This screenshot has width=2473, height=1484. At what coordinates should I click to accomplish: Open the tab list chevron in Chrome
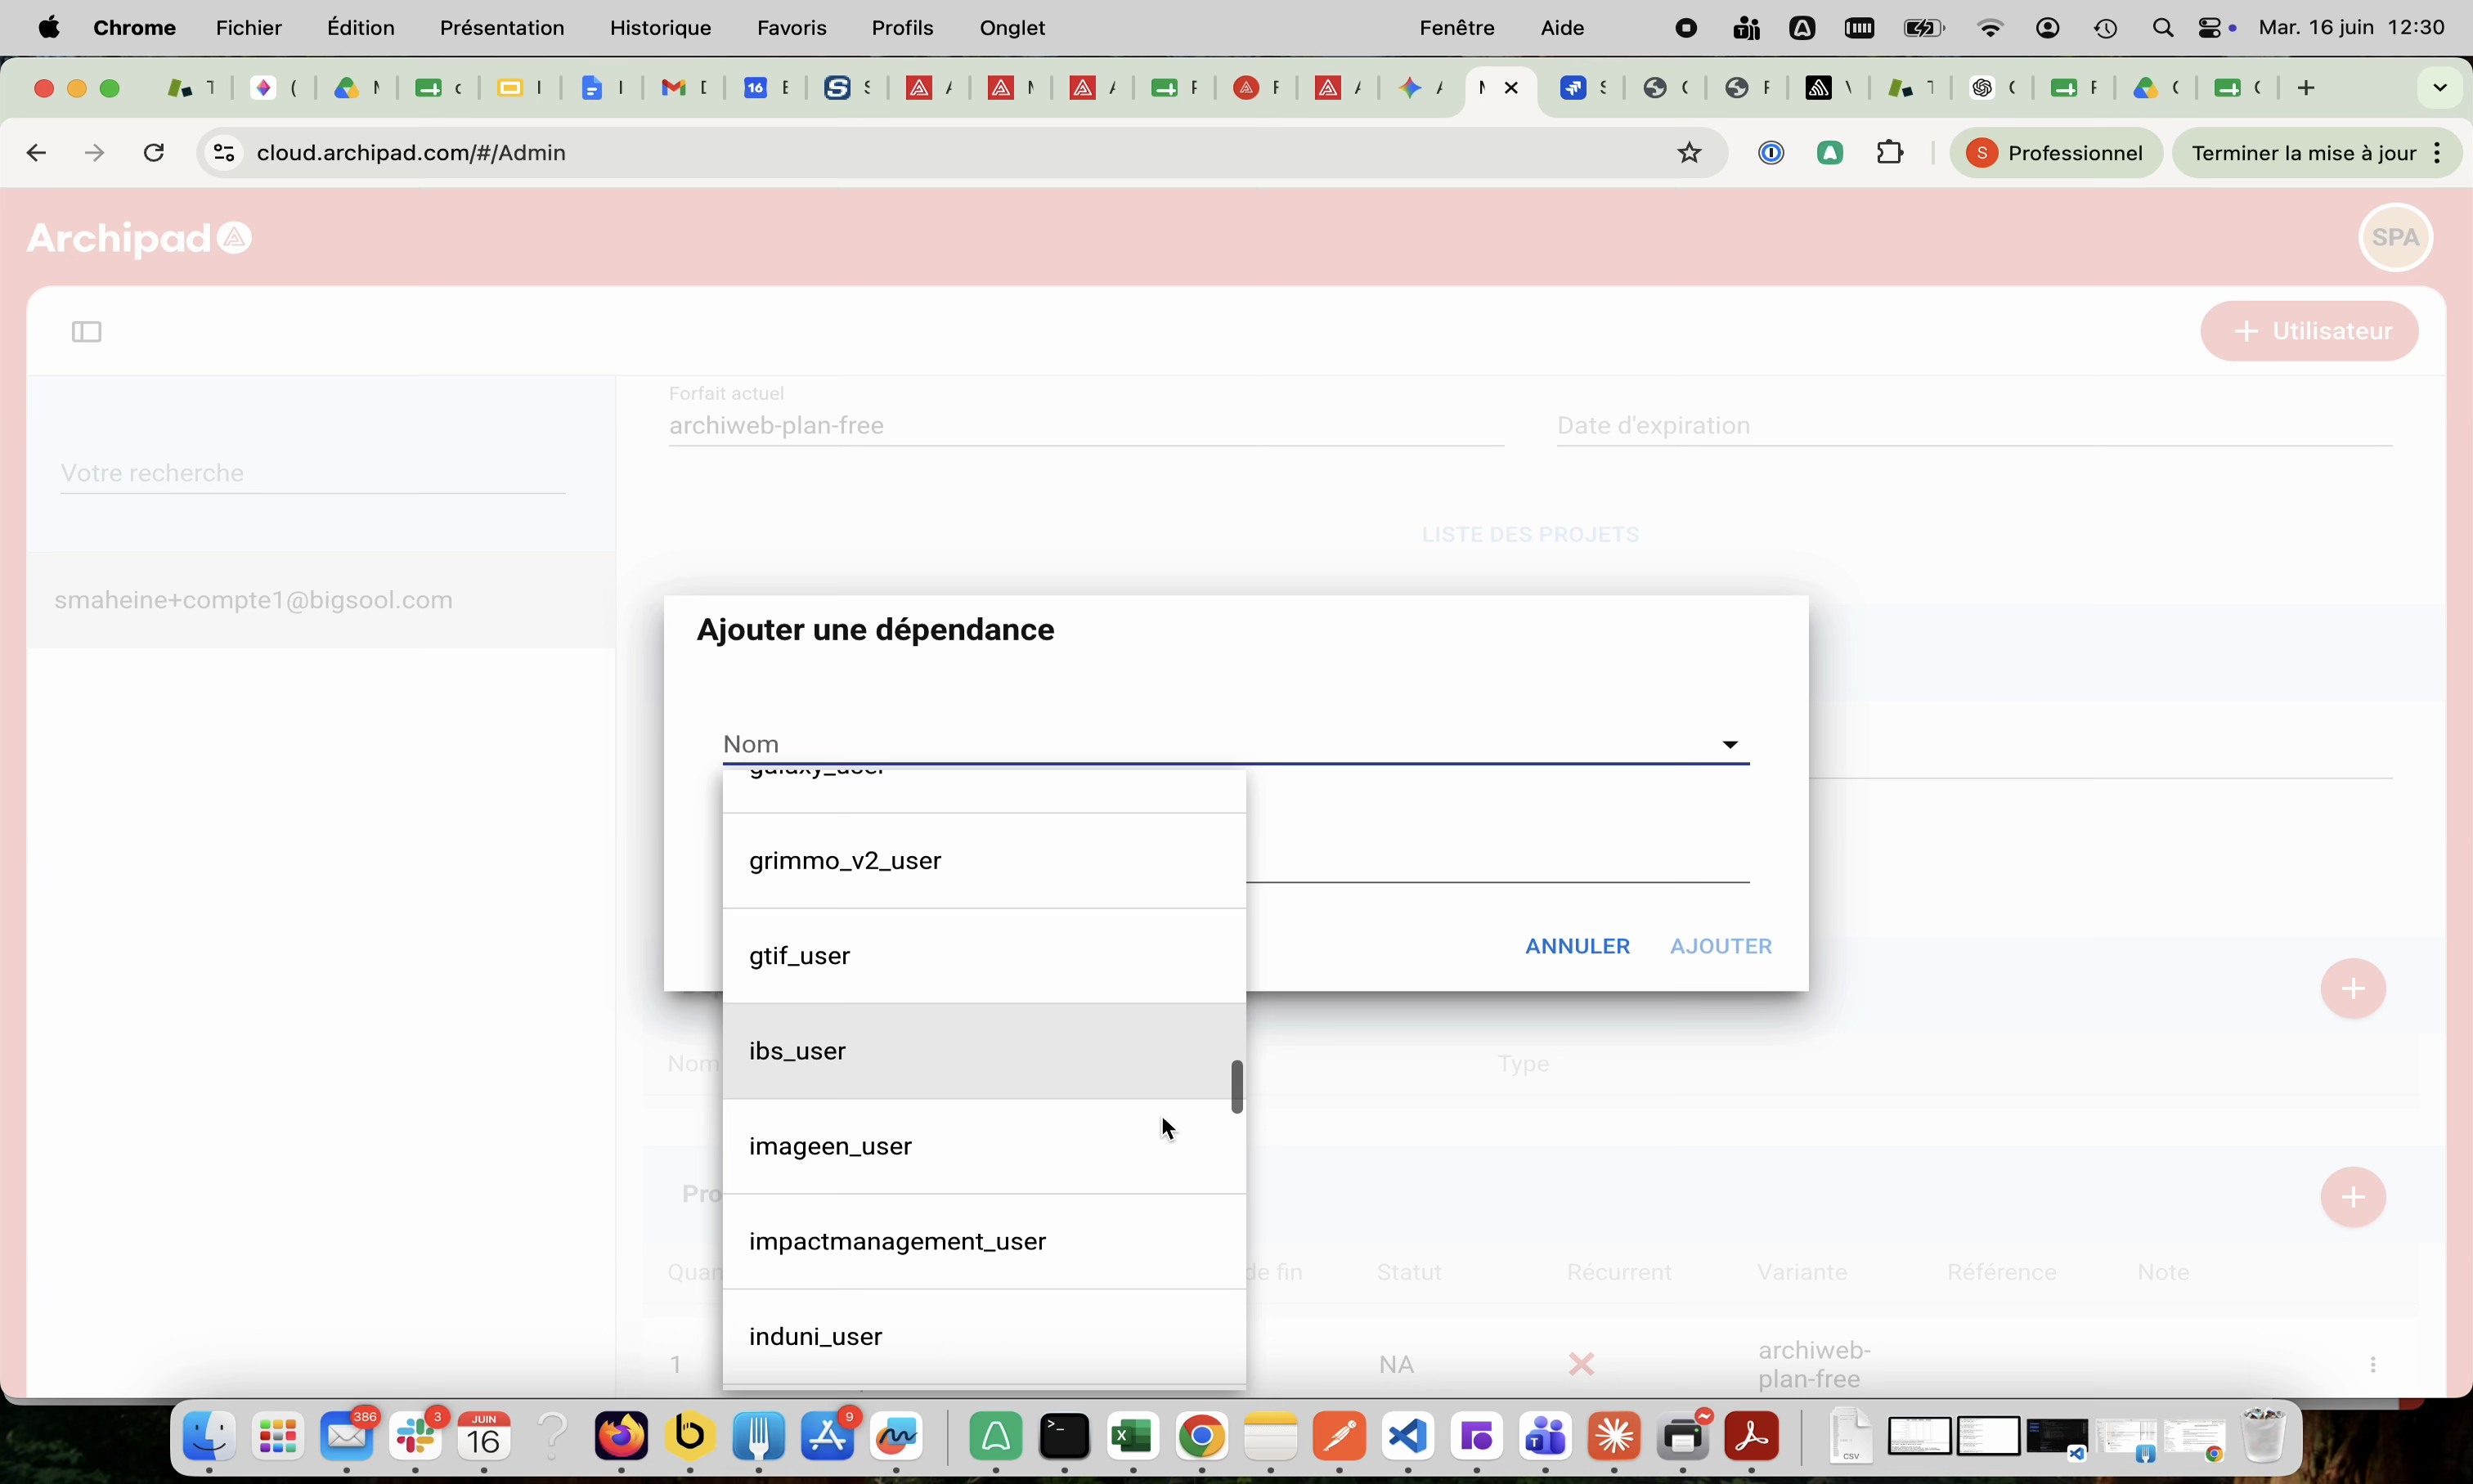[2439, 88]
